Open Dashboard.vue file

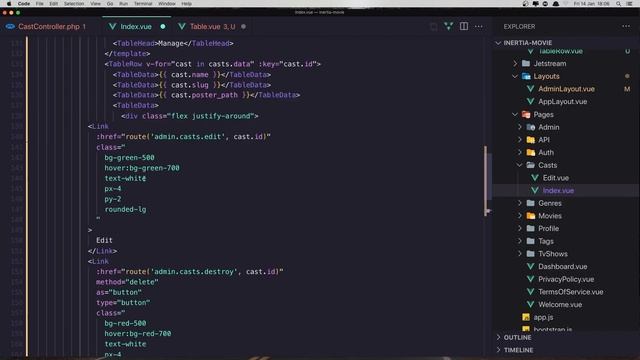pyautogui.click(x=562, y=267)
